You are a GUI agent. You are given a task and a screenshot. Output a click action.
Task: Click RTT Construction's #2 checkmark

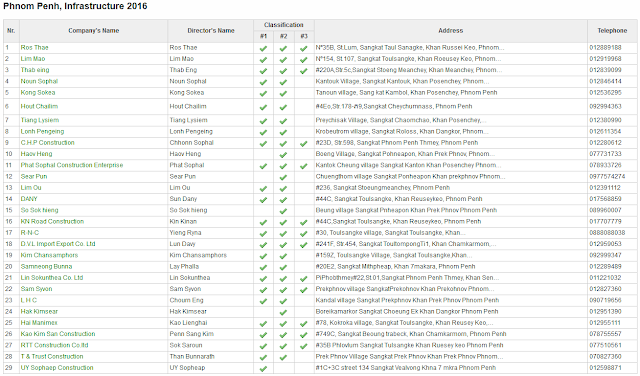click(x=283, y=346)
